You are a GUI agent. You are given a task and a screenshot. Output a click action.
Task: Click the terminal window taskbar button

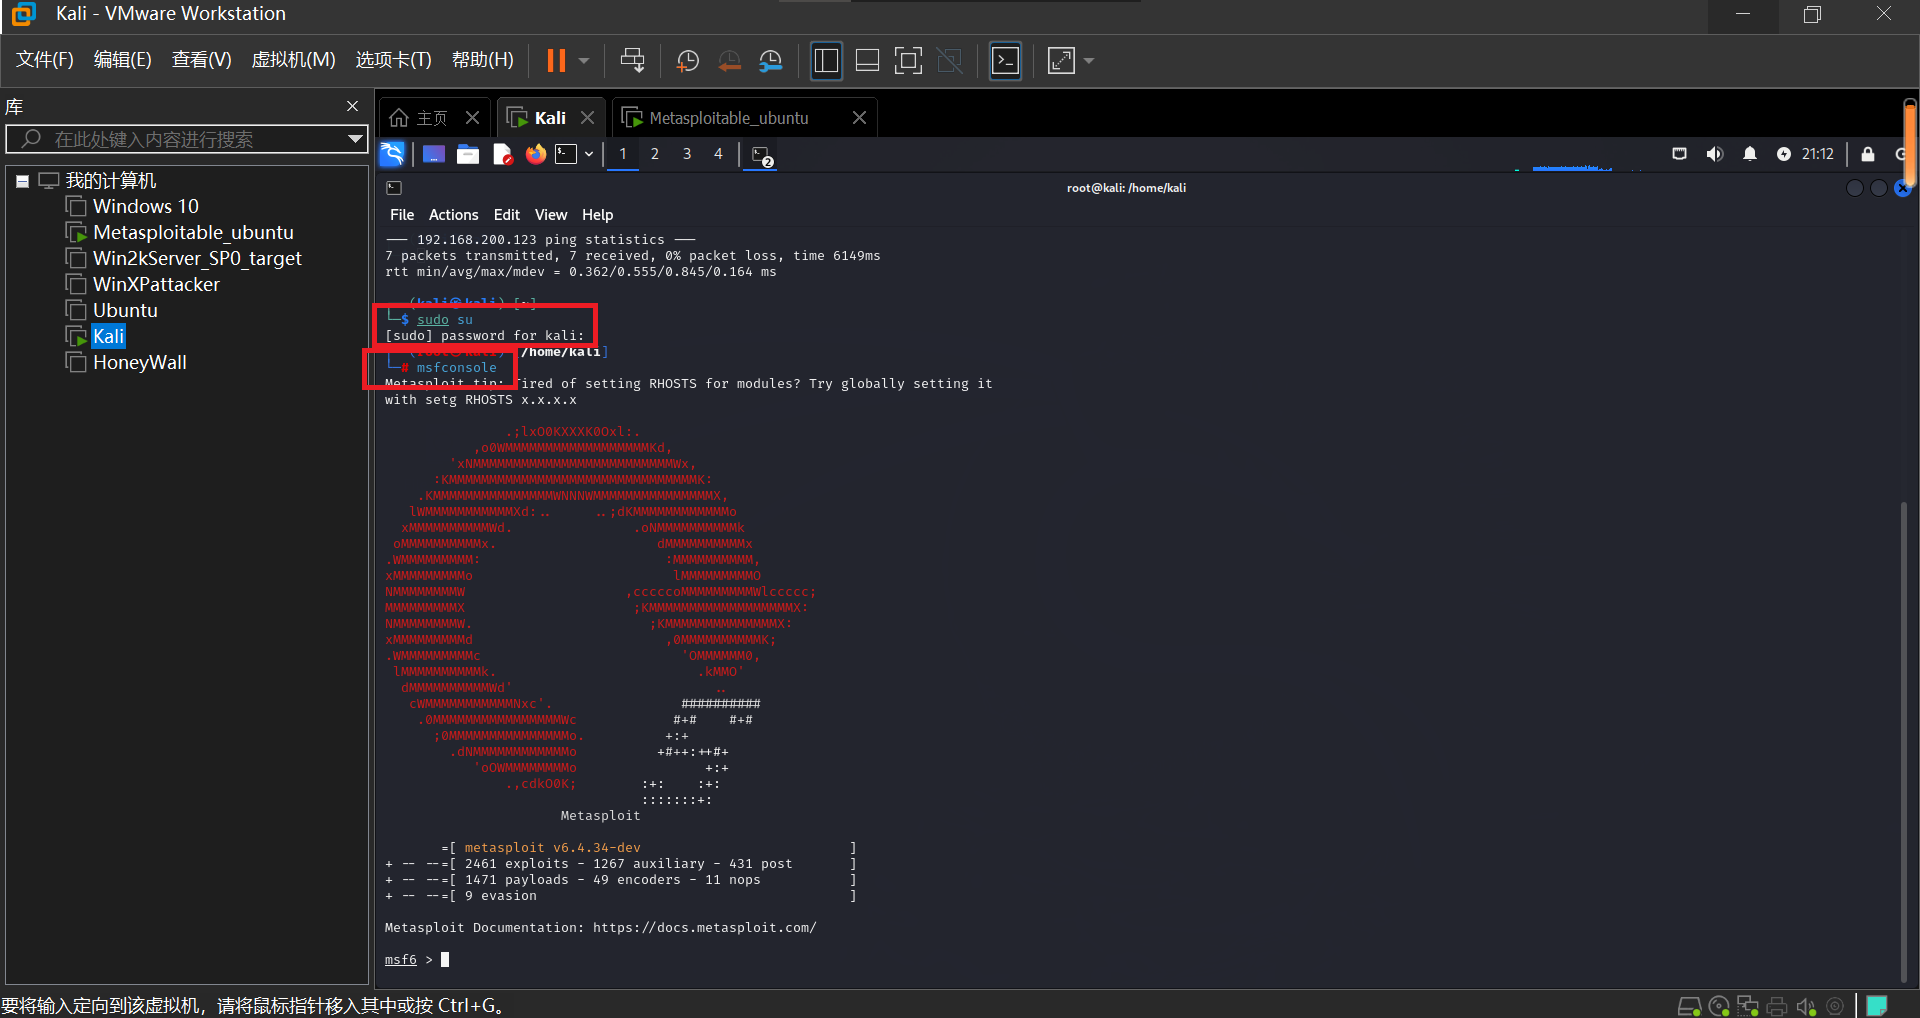coord(762,155)
